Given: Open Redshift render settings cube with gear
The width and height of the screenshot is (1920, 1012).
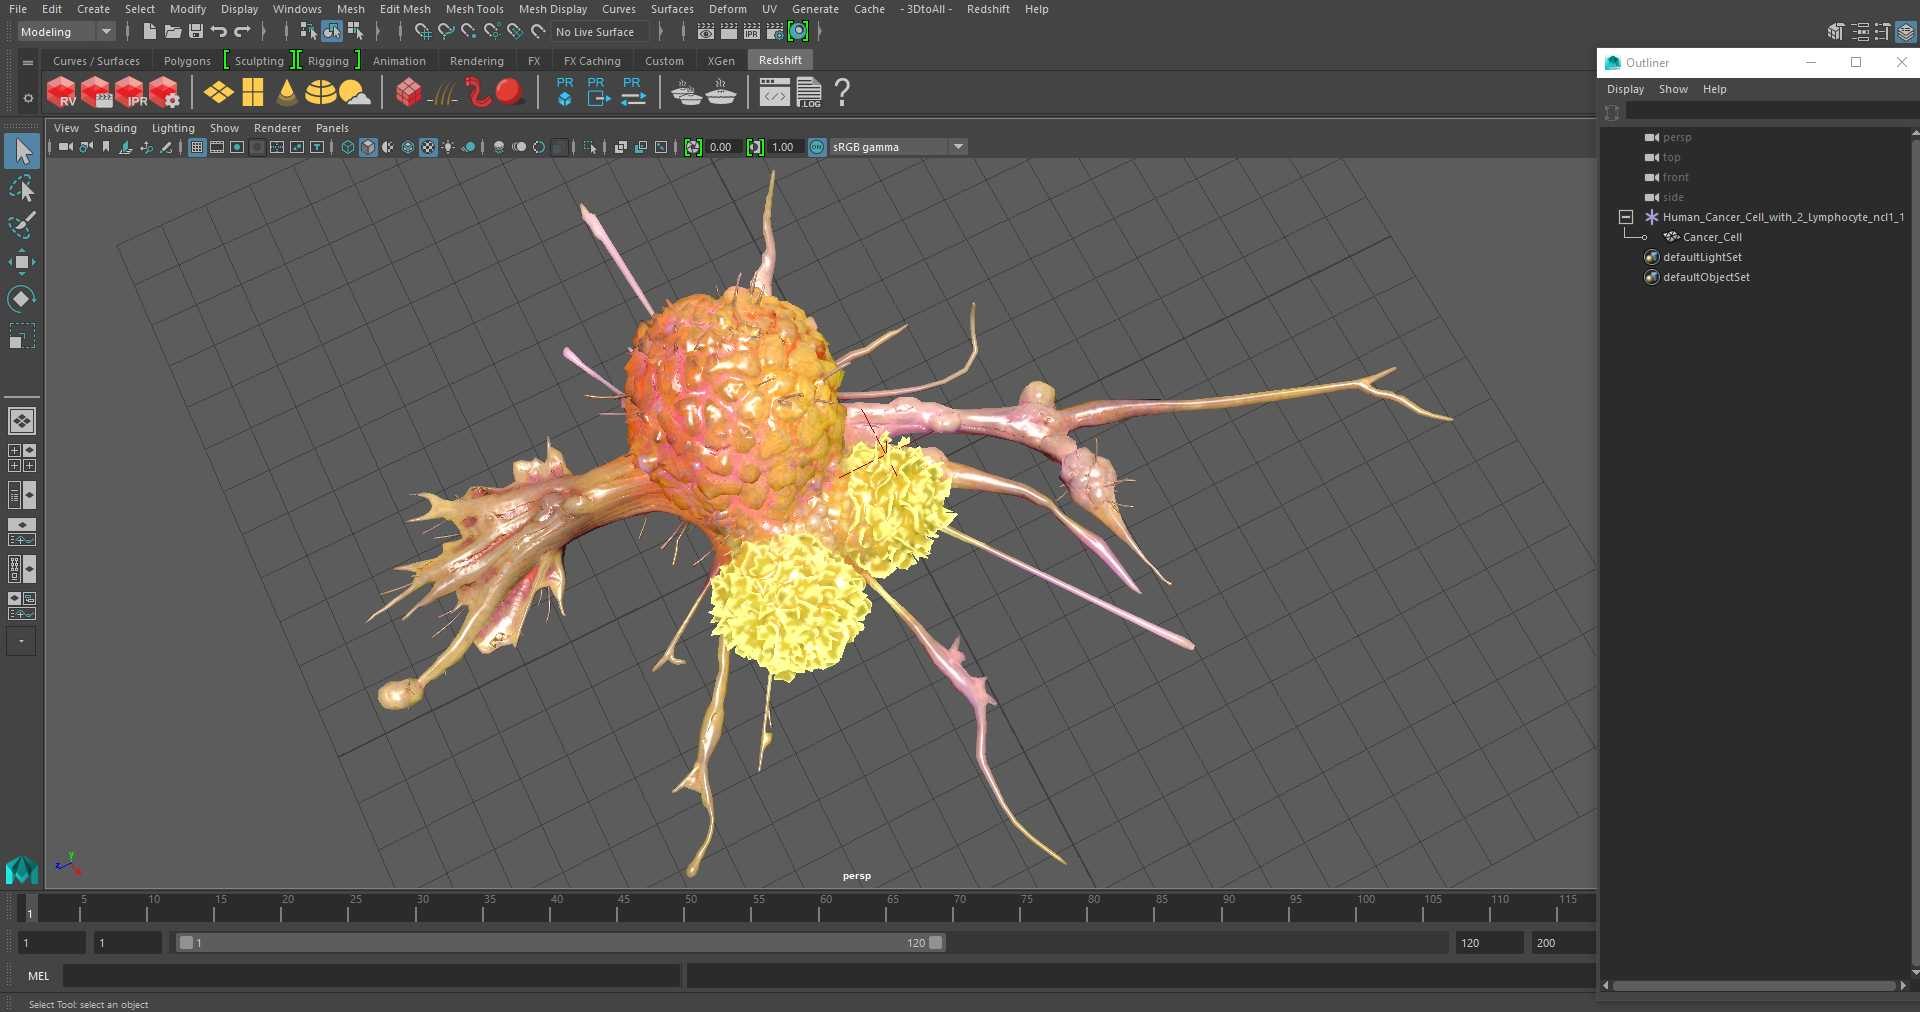Looking at the screenshot, I should (x=165, y=93).
